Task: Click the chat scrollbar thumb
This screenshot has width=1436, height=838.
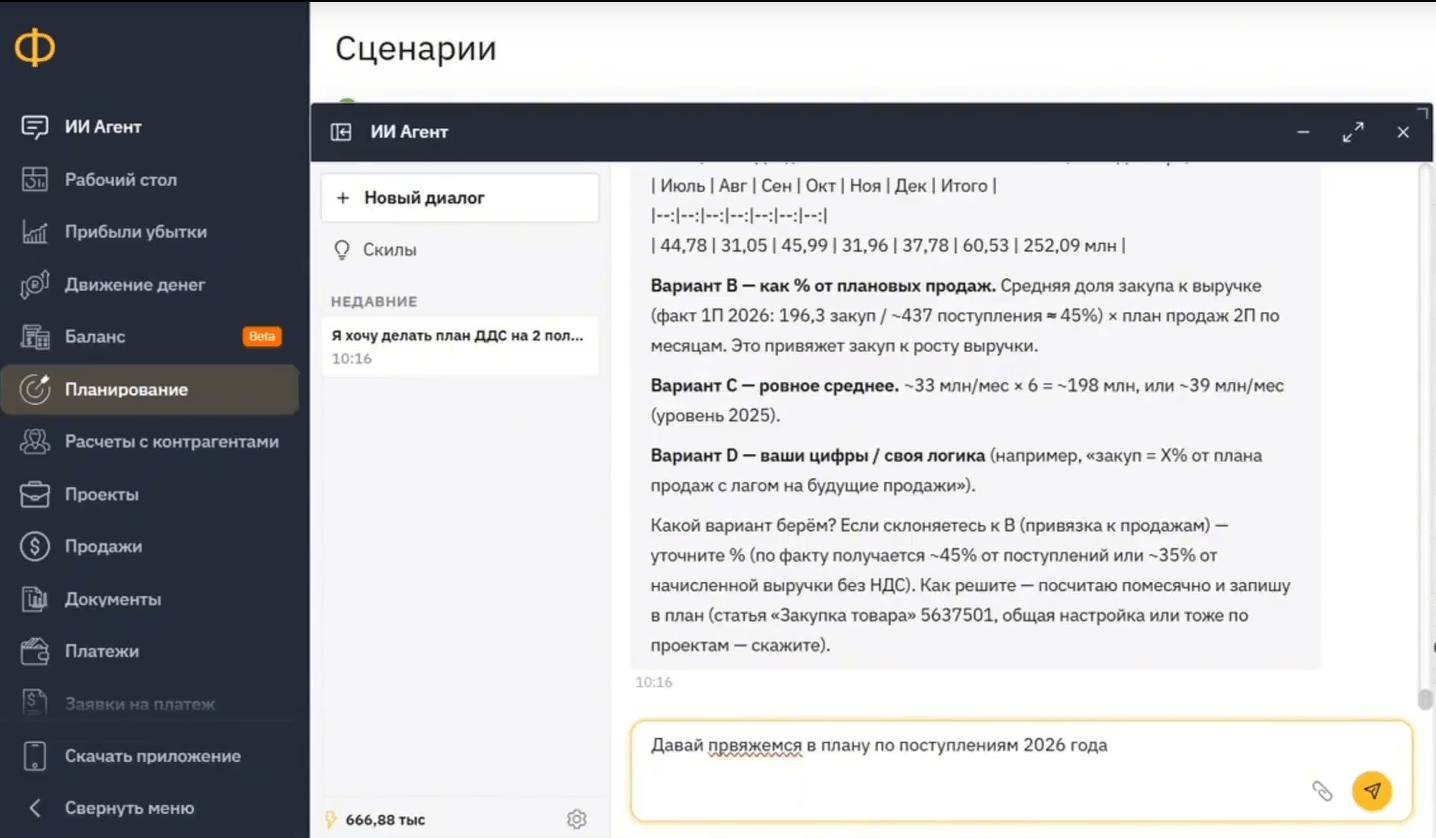Action: pyautogui.click(x=1426, y=699)
